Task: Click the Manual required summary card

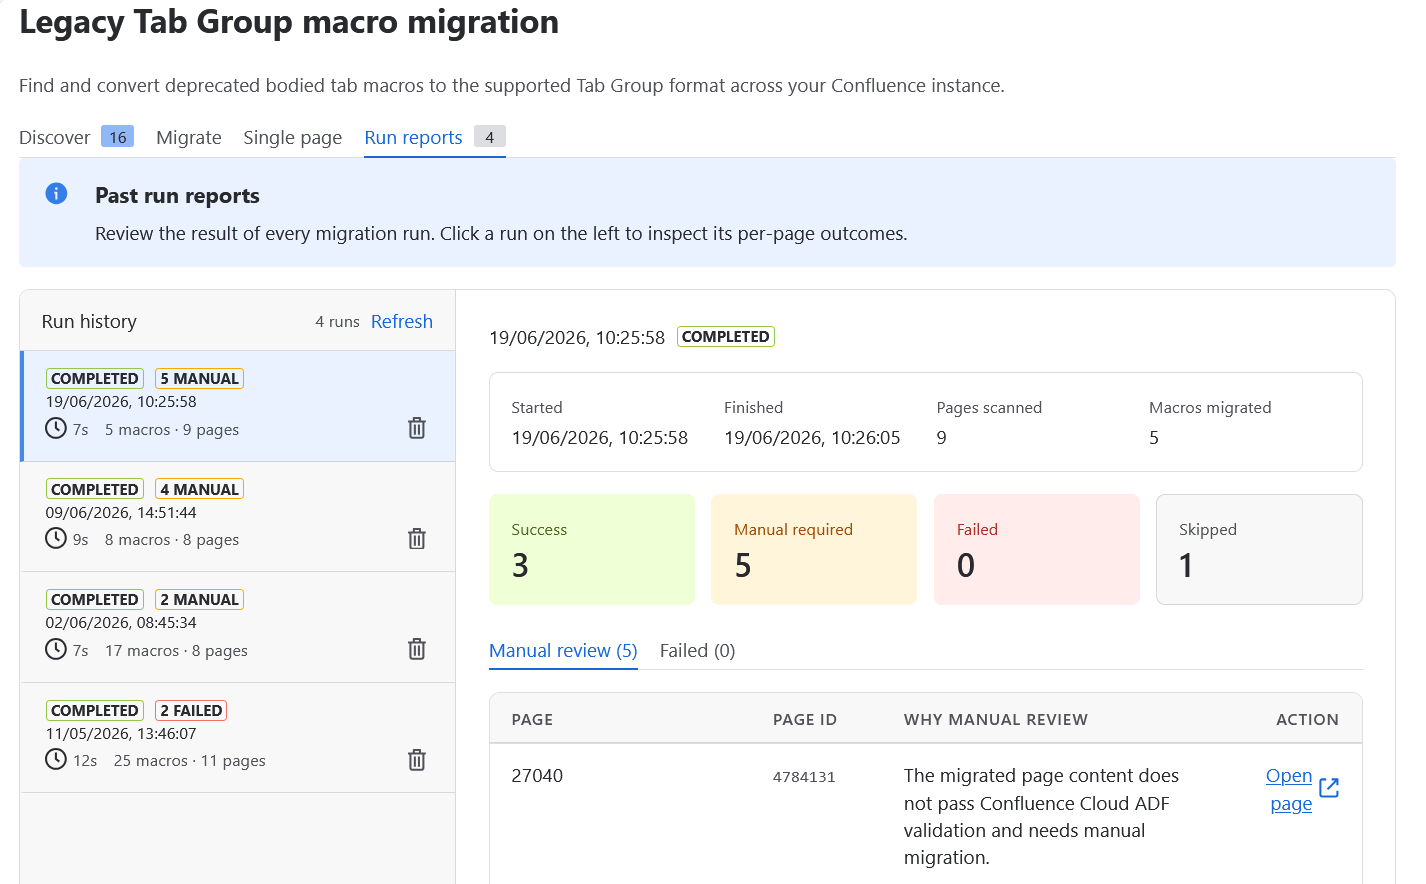Action: pyautogui.click(x=814, y=549)
